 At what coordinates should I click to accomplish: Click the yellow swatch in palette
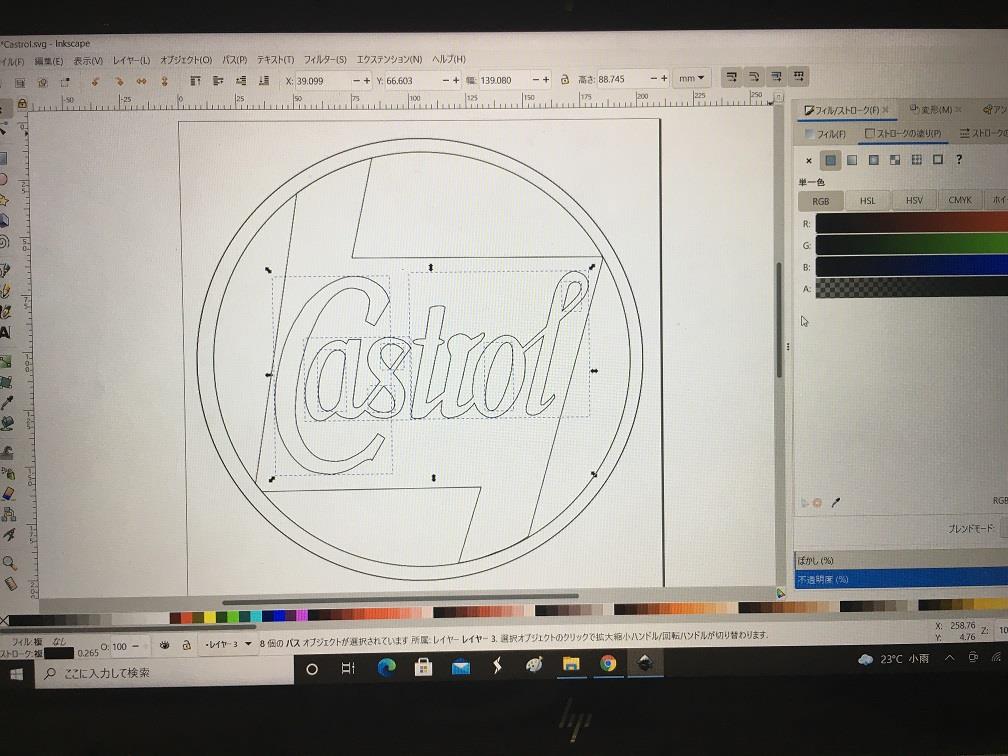(x=210, y=618)
